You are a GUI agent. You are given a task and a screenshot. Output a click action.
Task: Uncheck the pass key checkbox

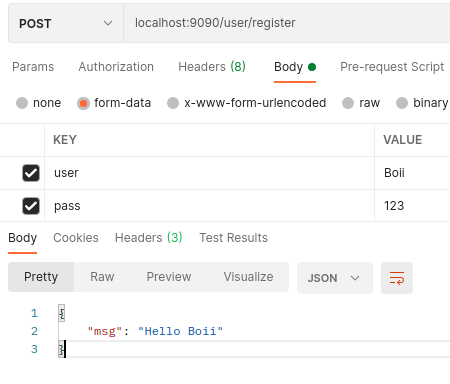(31, 206)
